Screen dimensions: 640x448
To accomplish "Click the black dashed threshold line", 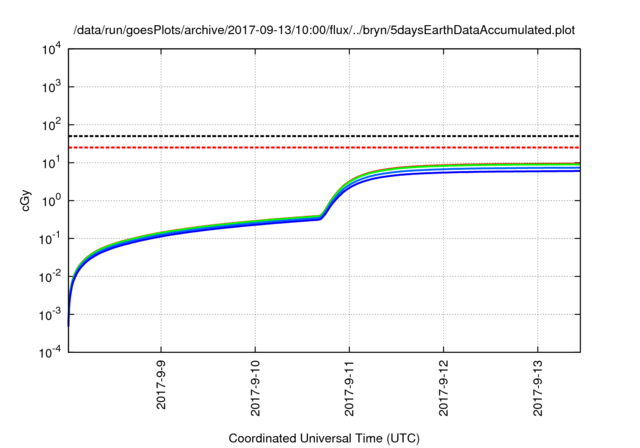I will [x=324, y=136].
